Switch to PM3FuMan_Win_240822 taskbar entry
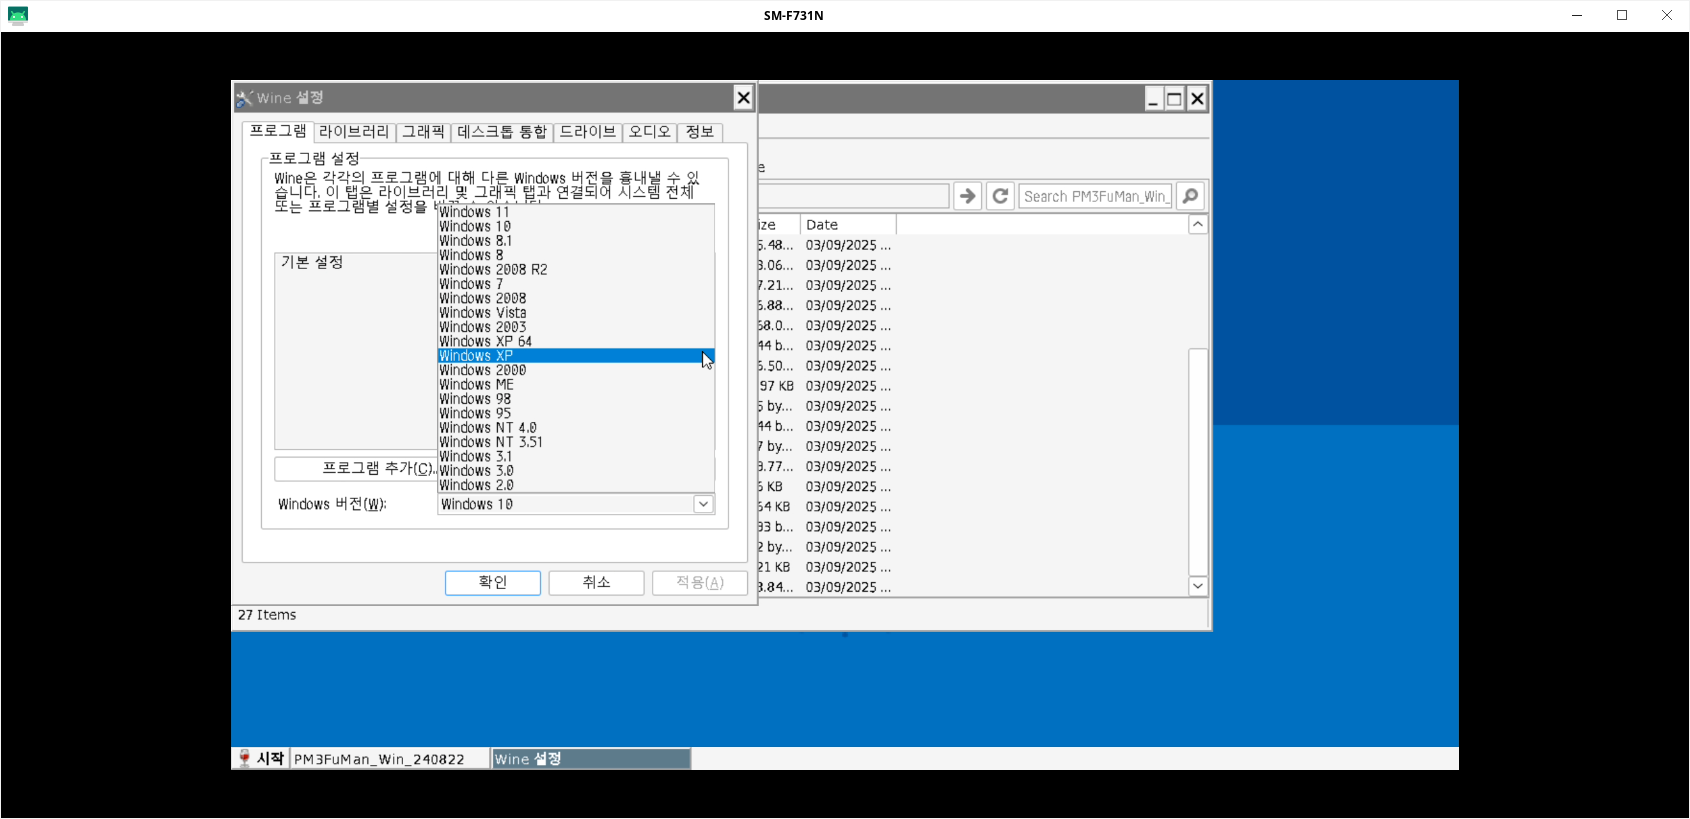 390,759
